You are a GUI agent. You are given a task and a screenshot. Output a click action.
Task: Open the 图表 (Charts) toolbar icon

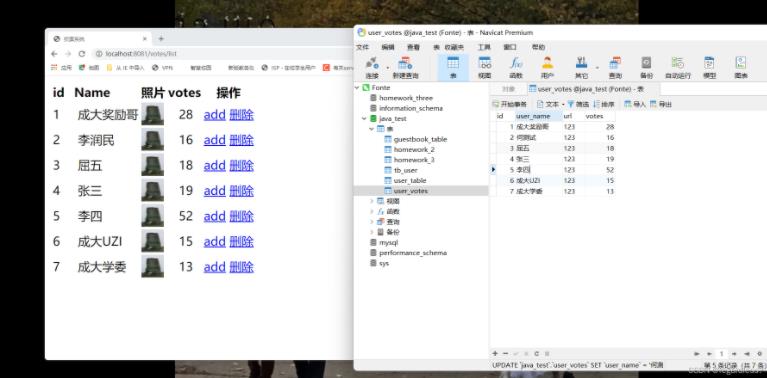[741, 67]
